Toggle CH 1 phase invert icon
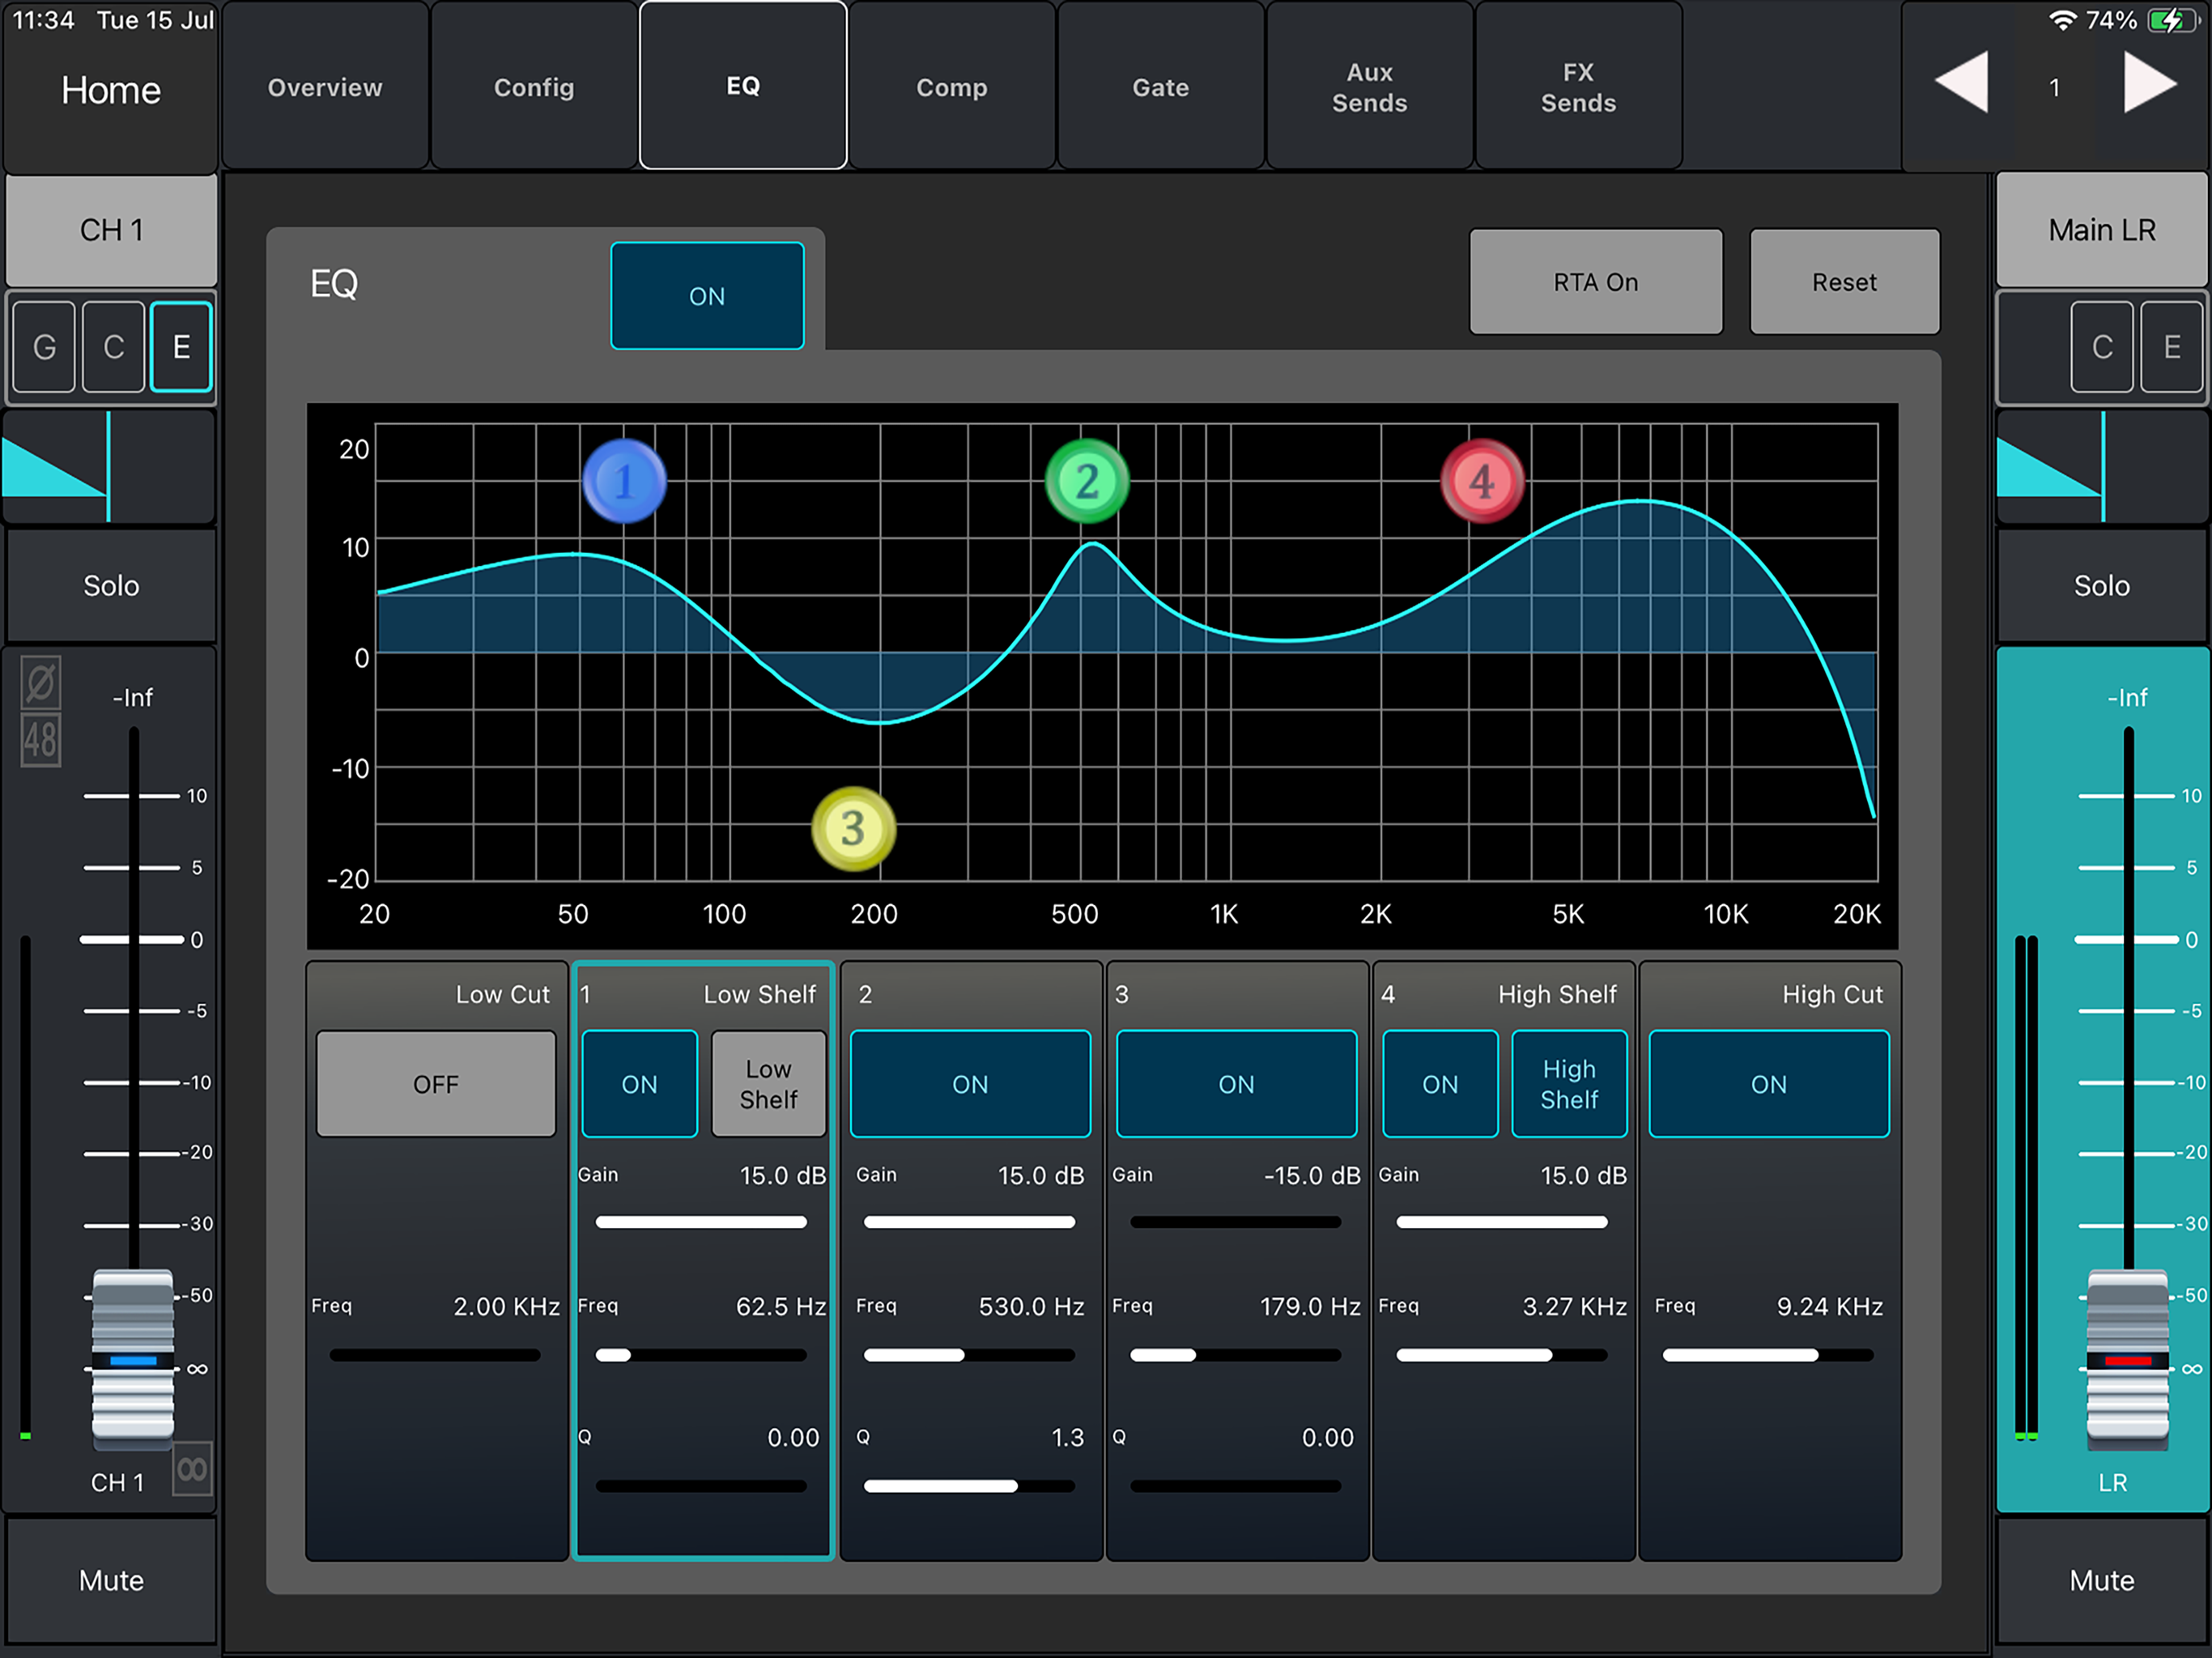The width and height of the screenshot is (2212, 1658). (41, 683)
